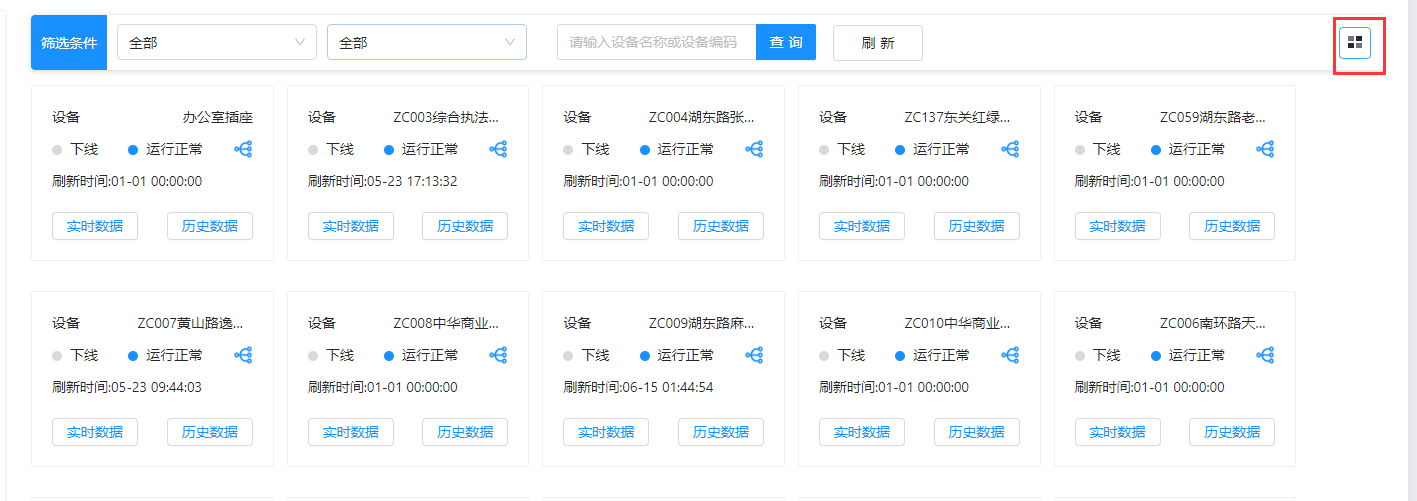Expand the second 全部 filter dropdown
1417x501 pixels.
pos(427,42)
